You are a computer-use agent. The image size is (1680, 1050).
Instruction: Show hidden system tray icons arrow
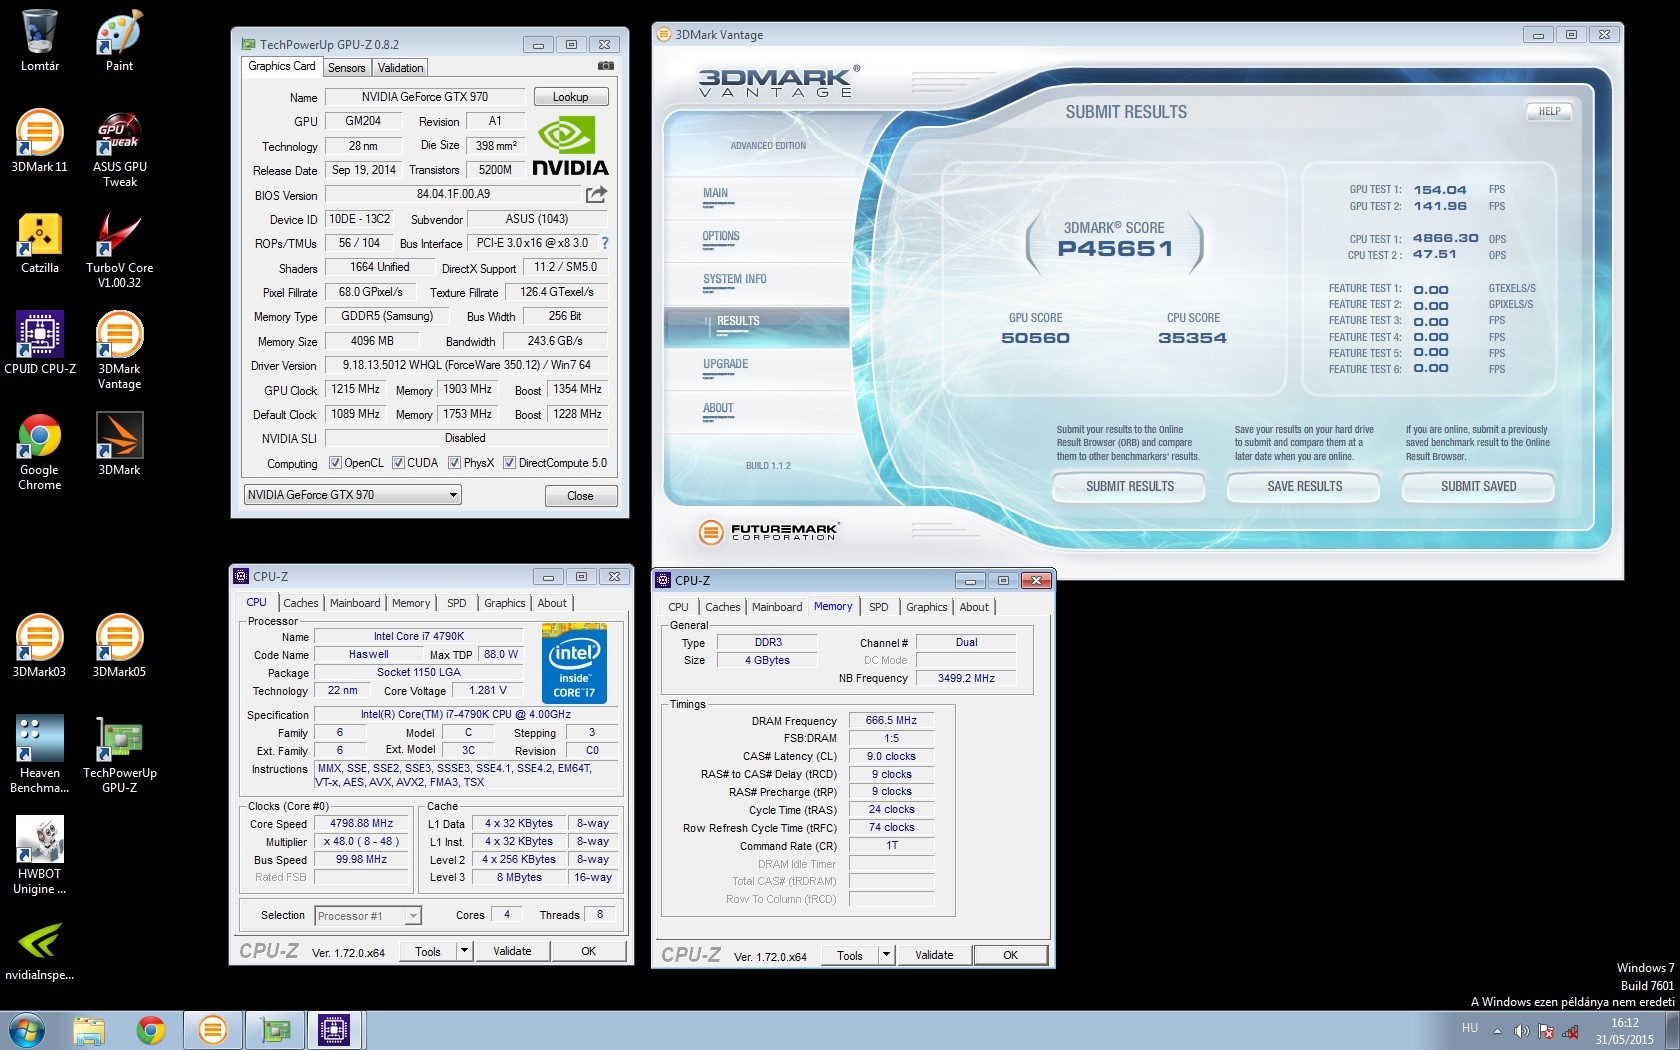click(1497, 1031)
